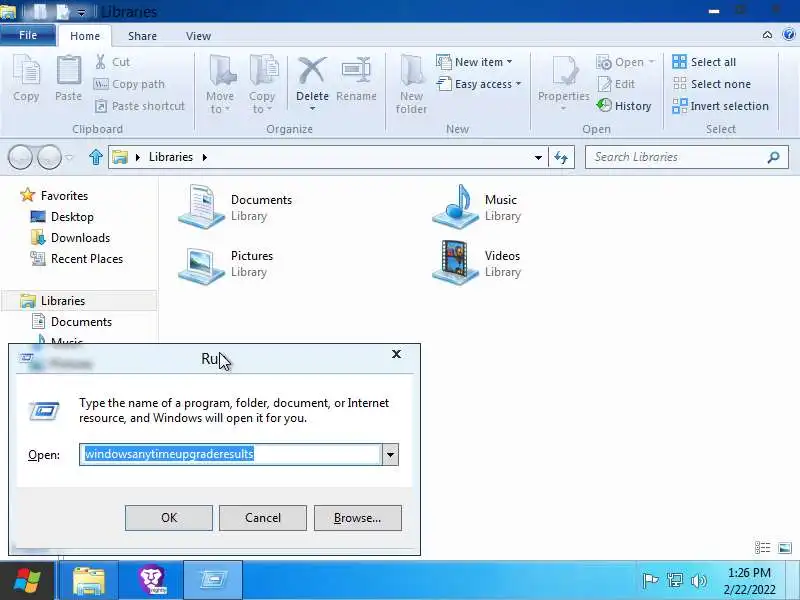Click OK in the Run dialog

(169, 518)
